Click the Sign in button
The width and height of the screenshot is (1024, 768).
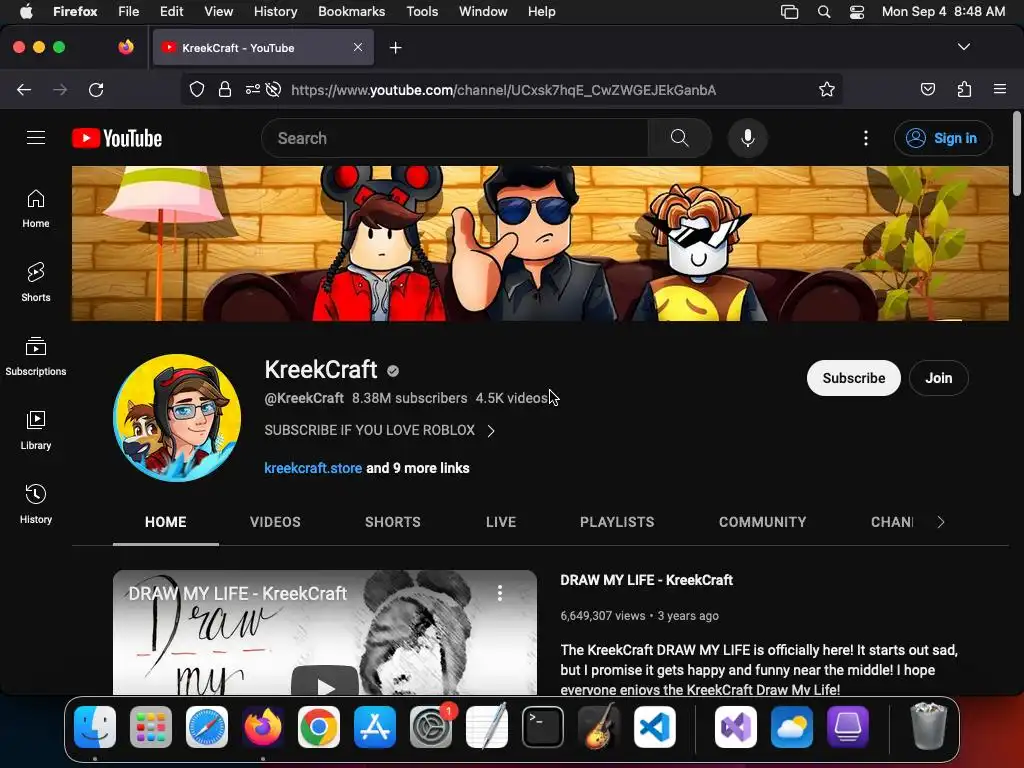coord(943,138)
